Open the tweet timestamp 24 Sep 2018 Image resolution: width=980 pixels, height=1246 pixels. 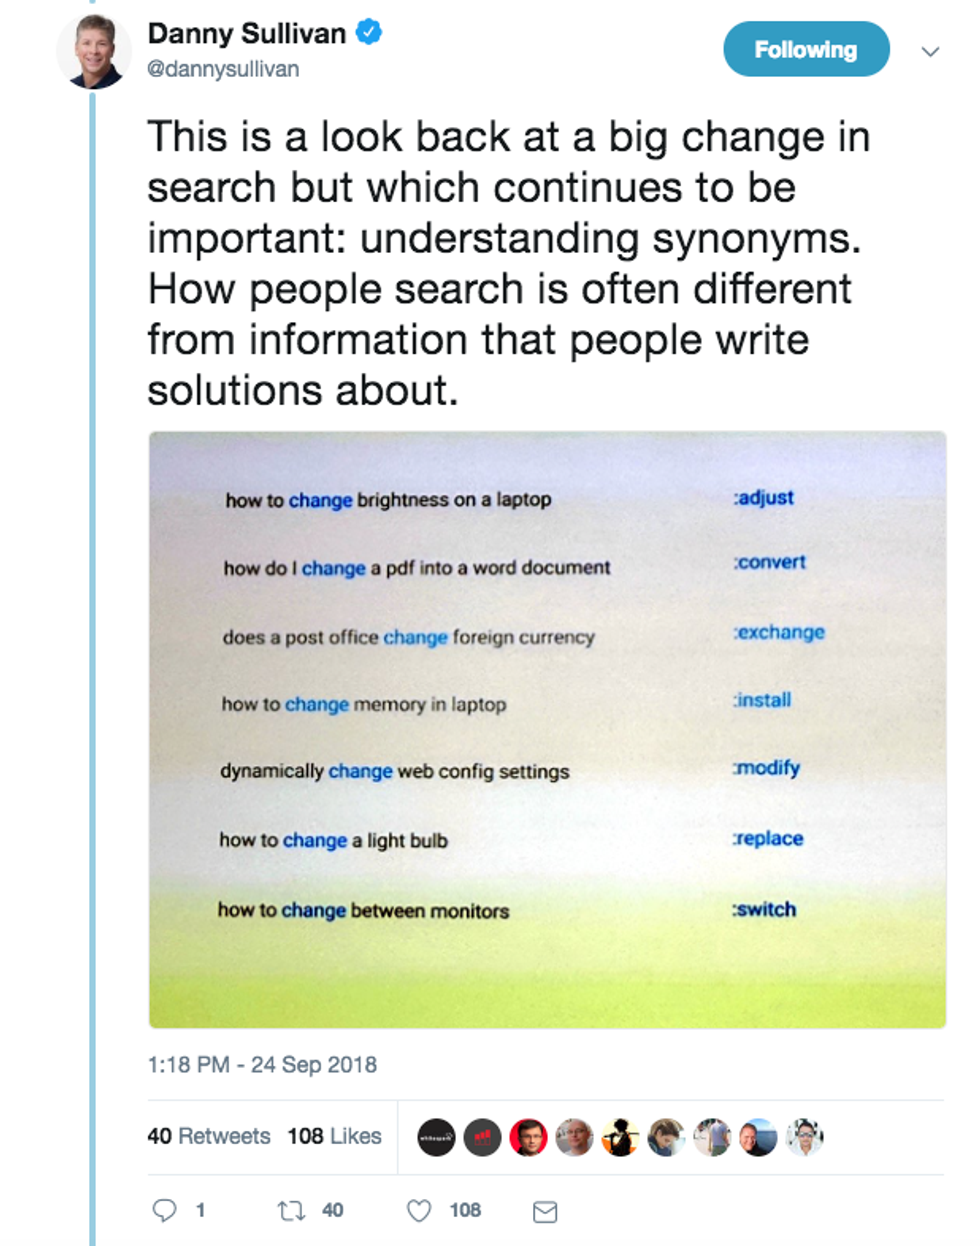[262, 1064]
